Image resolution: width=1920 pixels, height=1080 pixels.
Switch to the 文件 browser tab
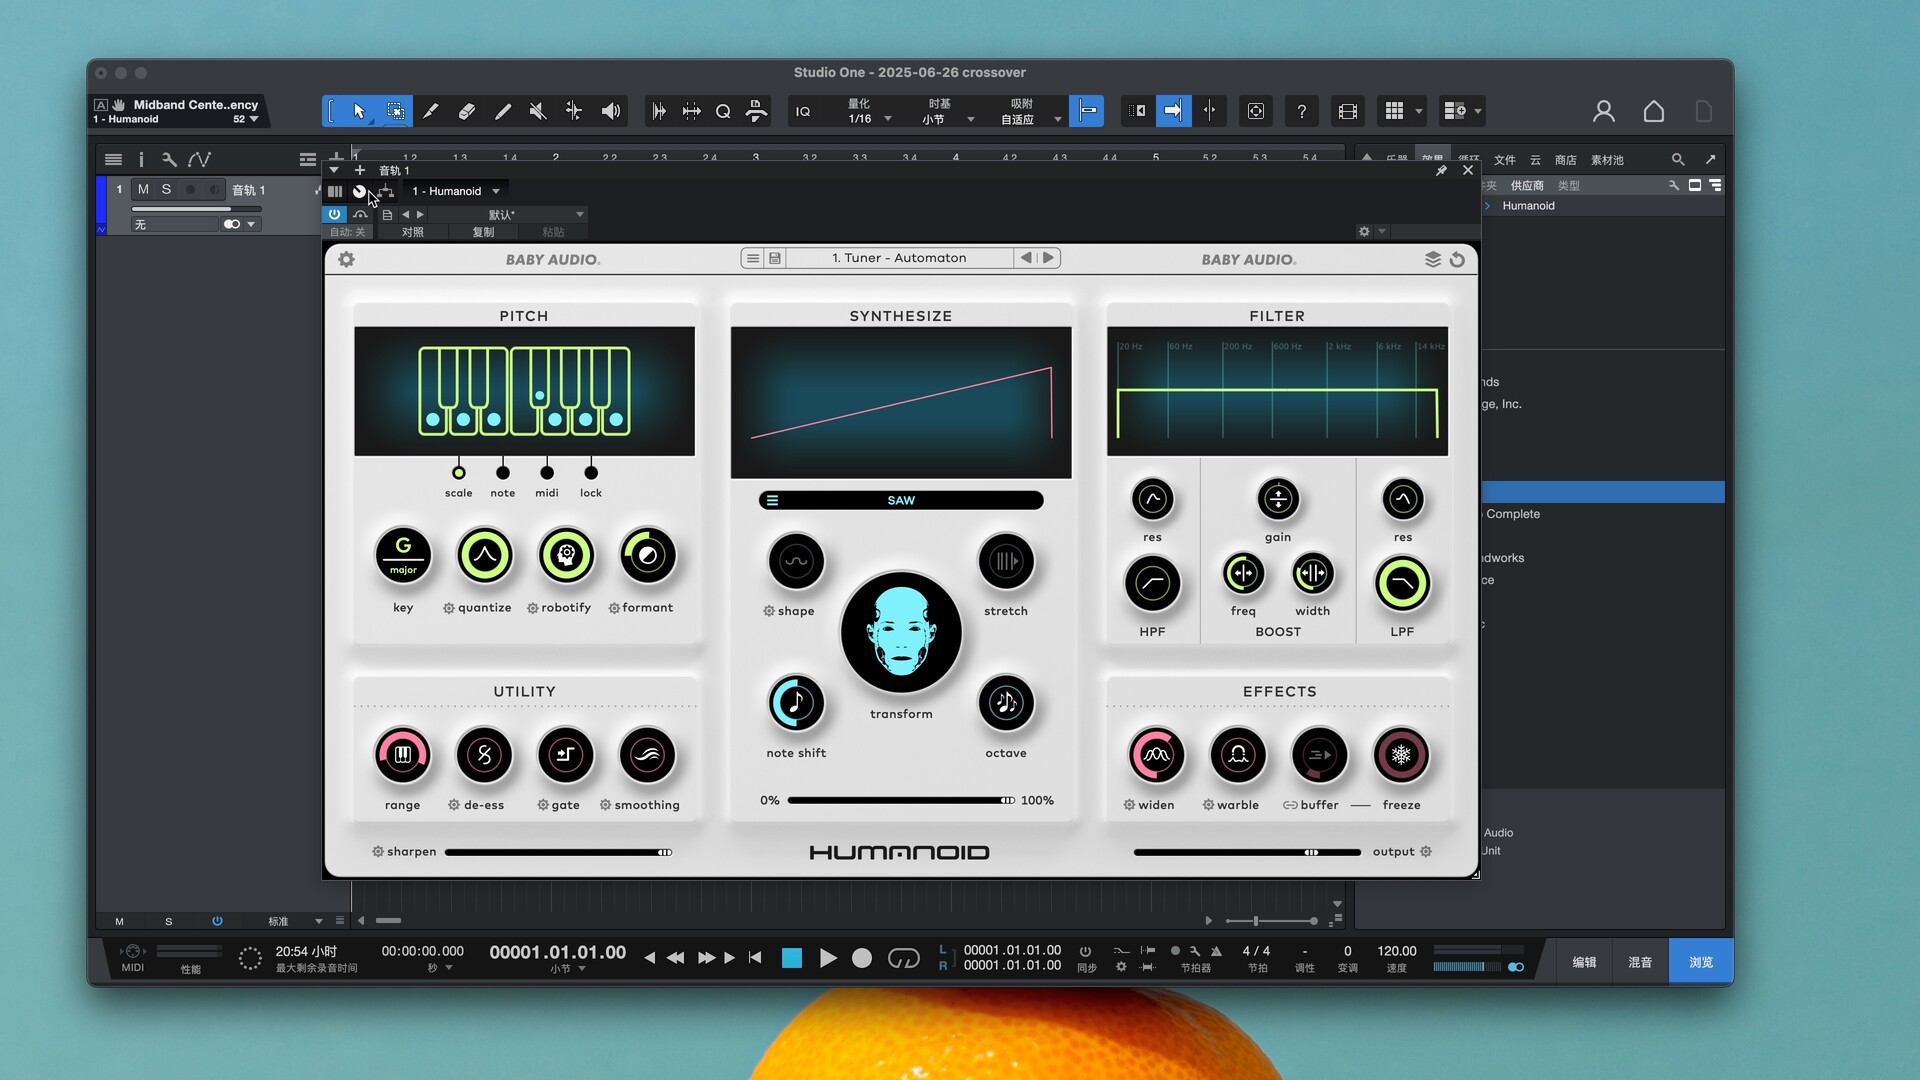(x=1505, y=160)
